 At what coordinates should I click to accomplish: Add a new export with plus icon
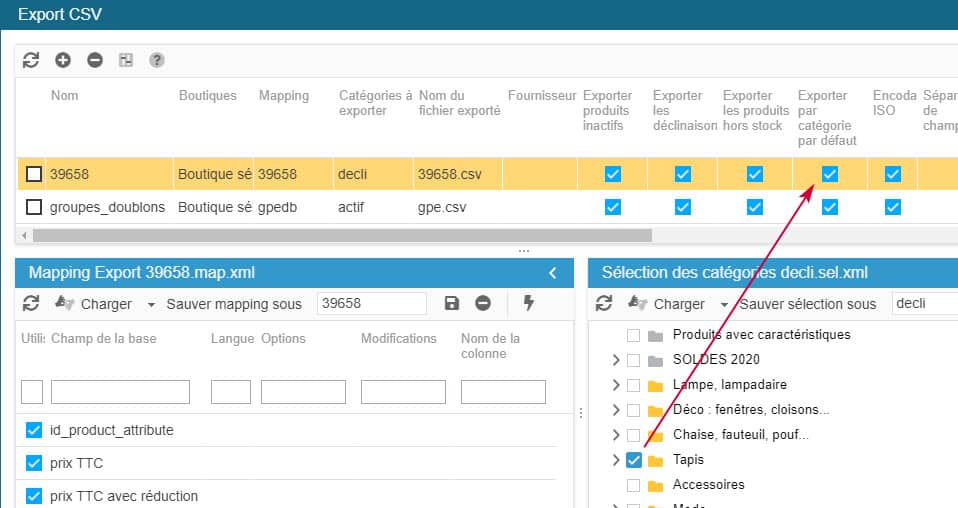[63, 60]
